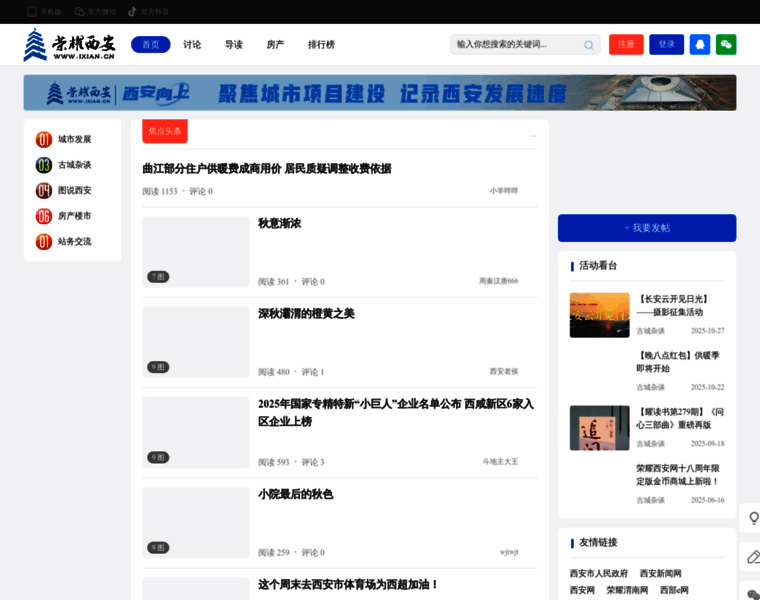Image resolution: width=760 pixels, height=600 pixels.
Task: Open the QQ login icon
Action: point(700,45)
